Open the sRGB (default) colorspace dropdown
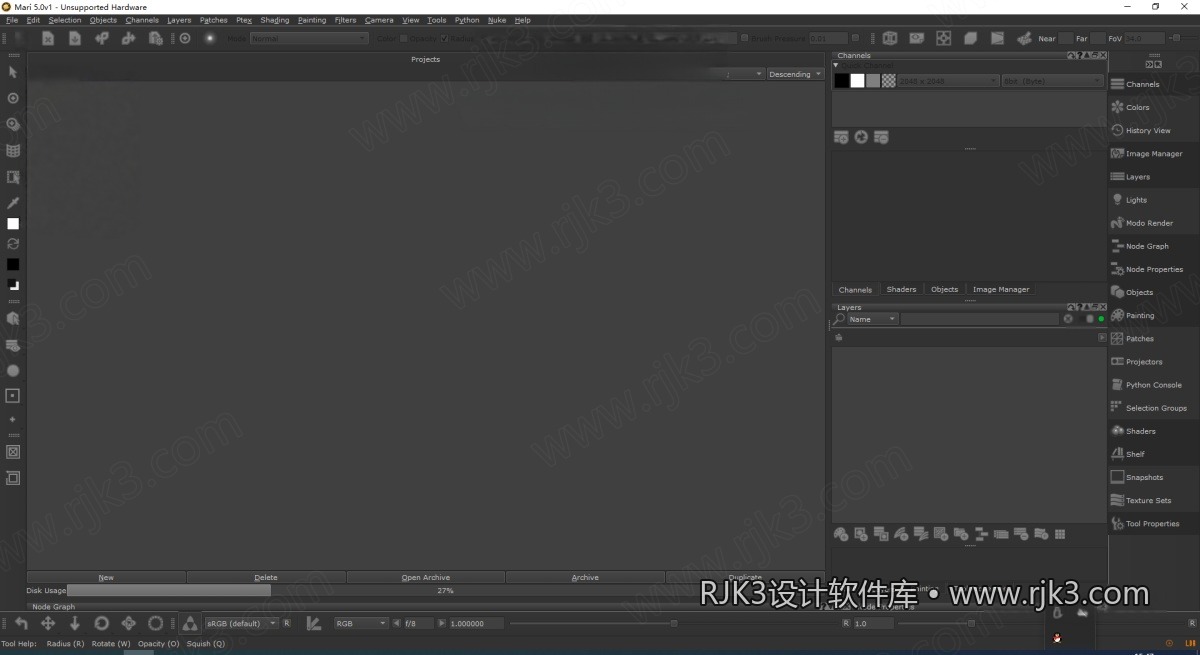This screenshot has width=1200, height=655. (x=241, y=623)
